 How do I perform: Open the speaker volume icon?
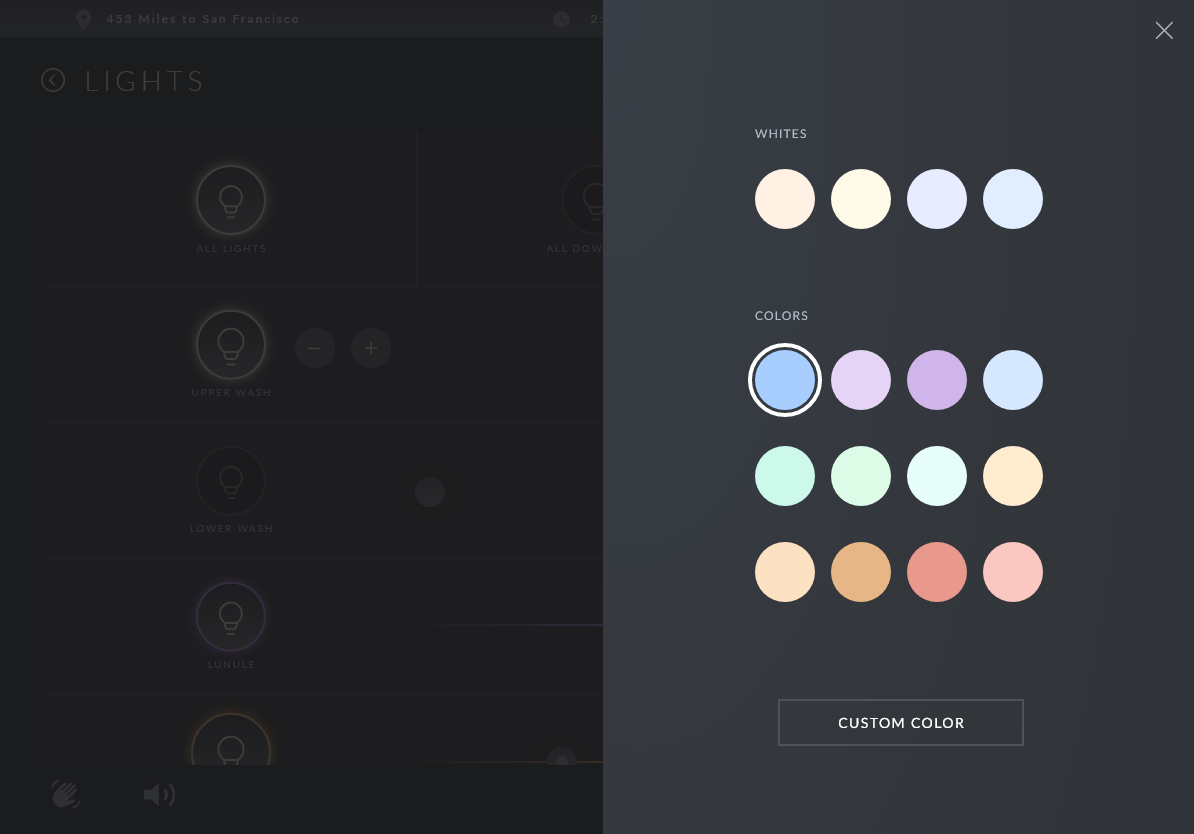pos(159,795)
